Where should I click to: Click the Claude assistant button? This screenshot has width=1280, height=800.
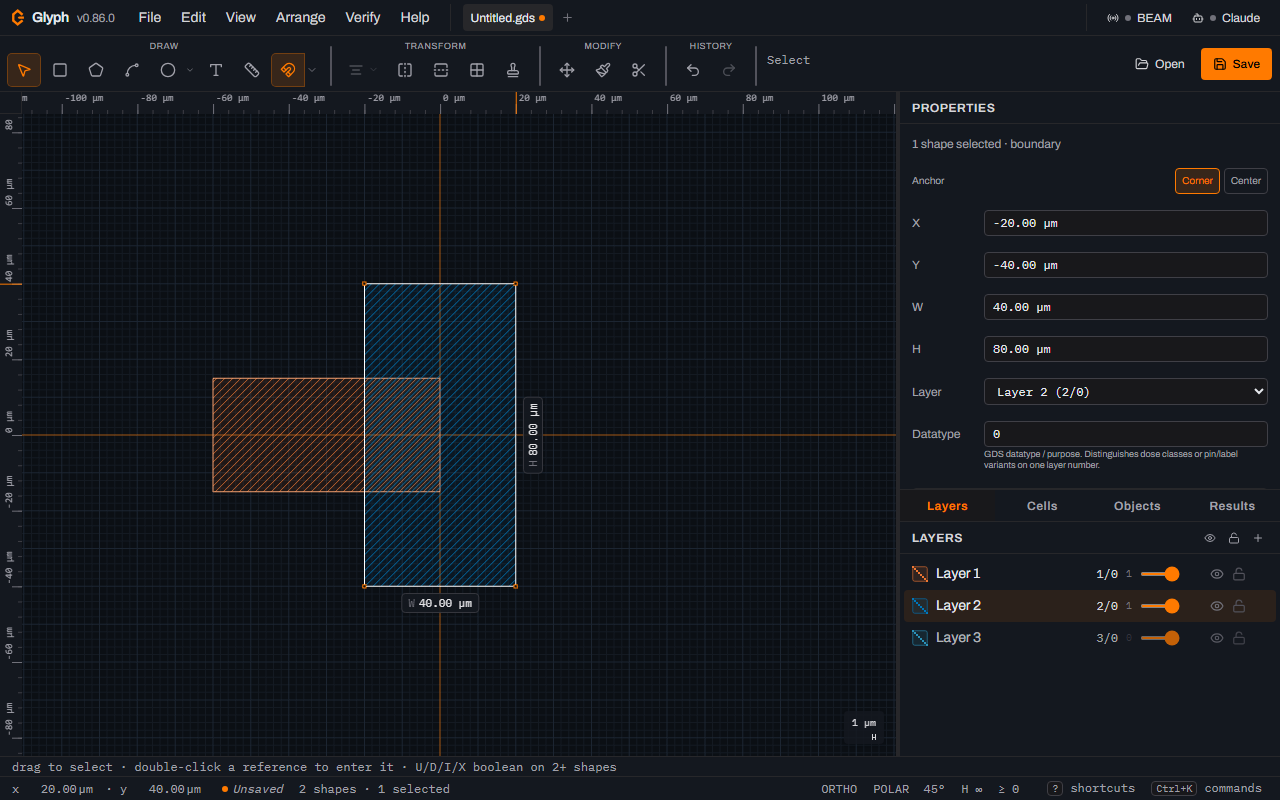1226,18
